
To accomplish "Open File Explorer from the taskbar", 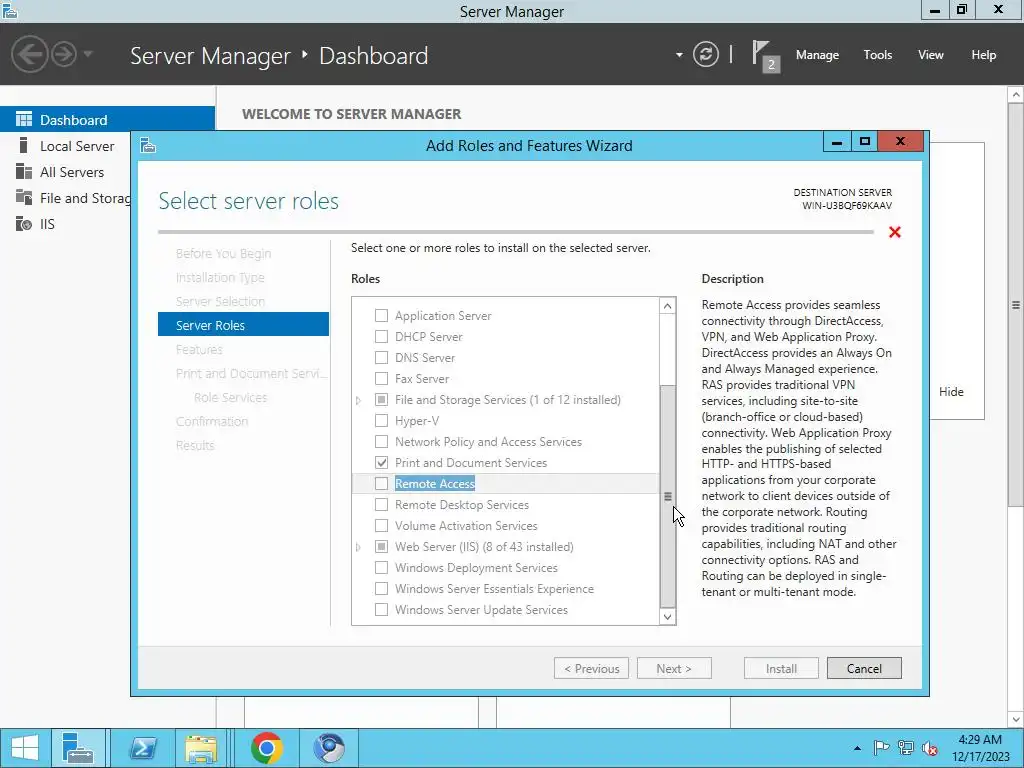I will pos(201,748).
